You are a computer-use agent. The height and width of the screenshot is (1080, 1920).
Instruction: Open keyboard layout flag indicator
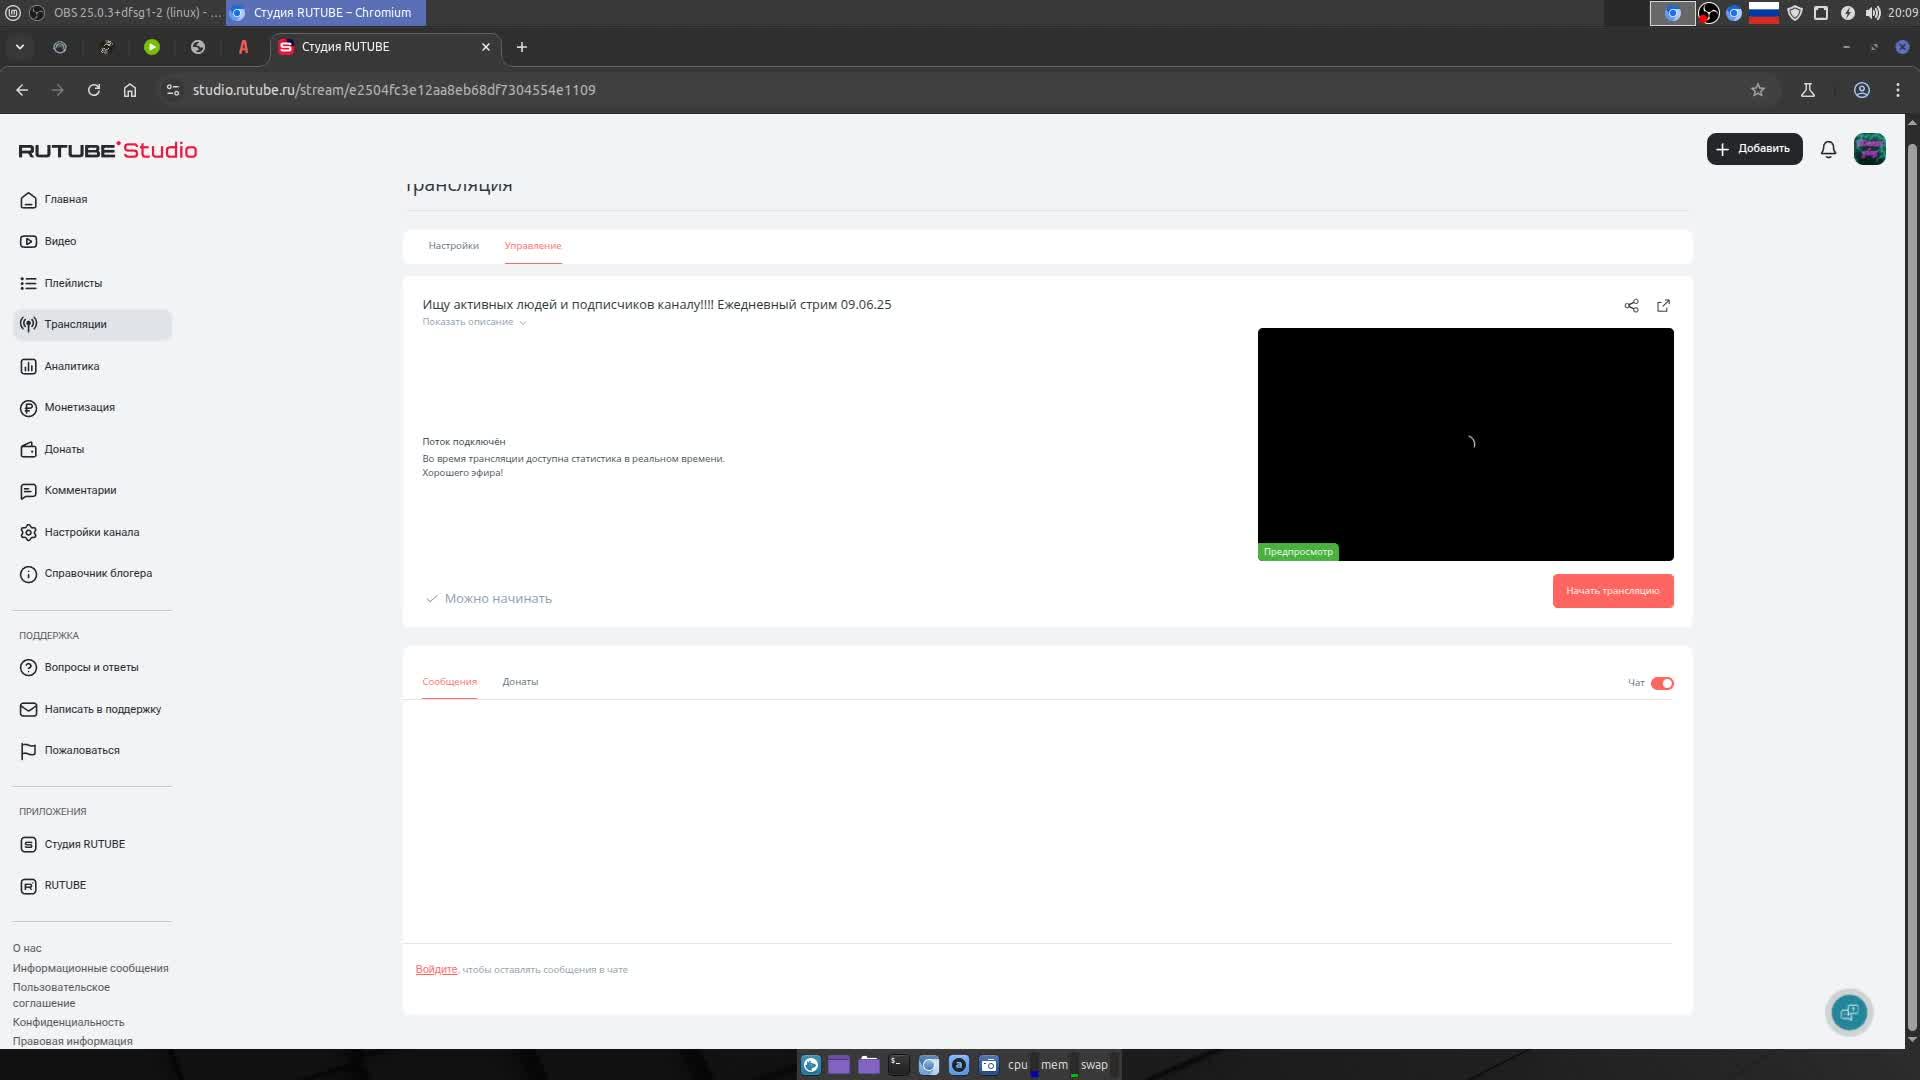click(1763, 13)
